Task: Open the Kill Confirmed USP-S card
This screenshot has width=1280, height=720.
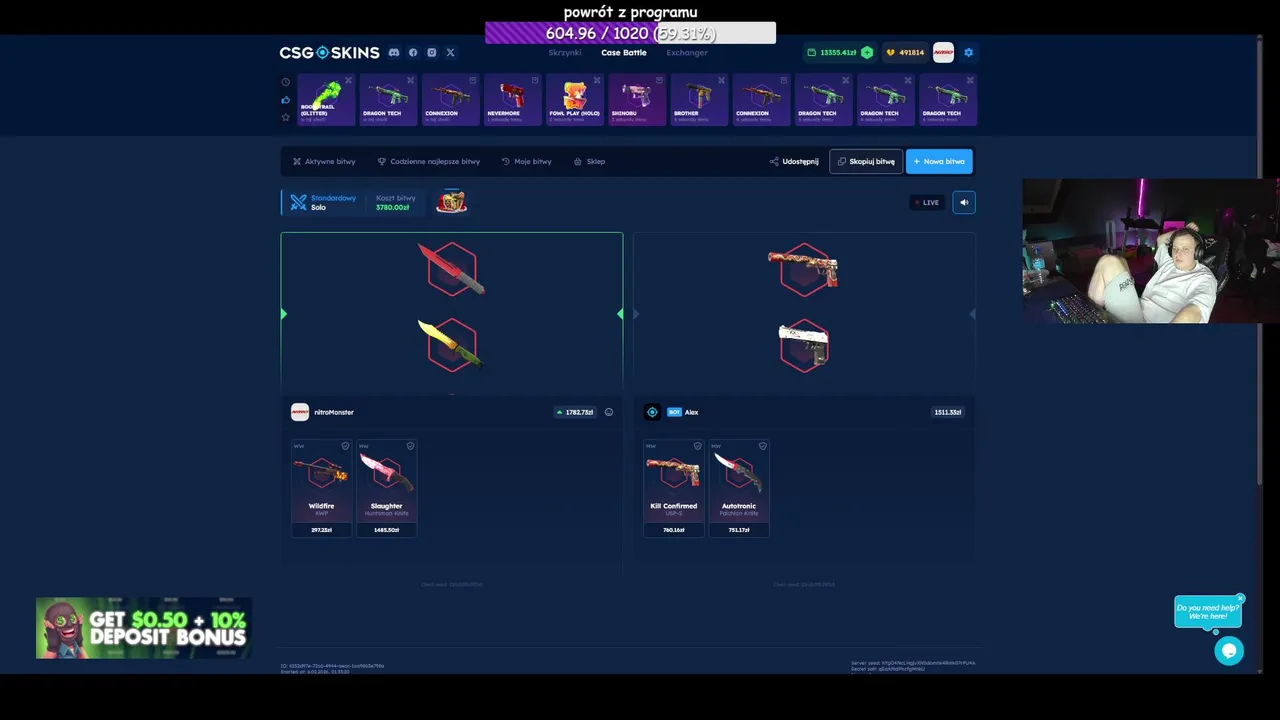Action: click(673, 488)
